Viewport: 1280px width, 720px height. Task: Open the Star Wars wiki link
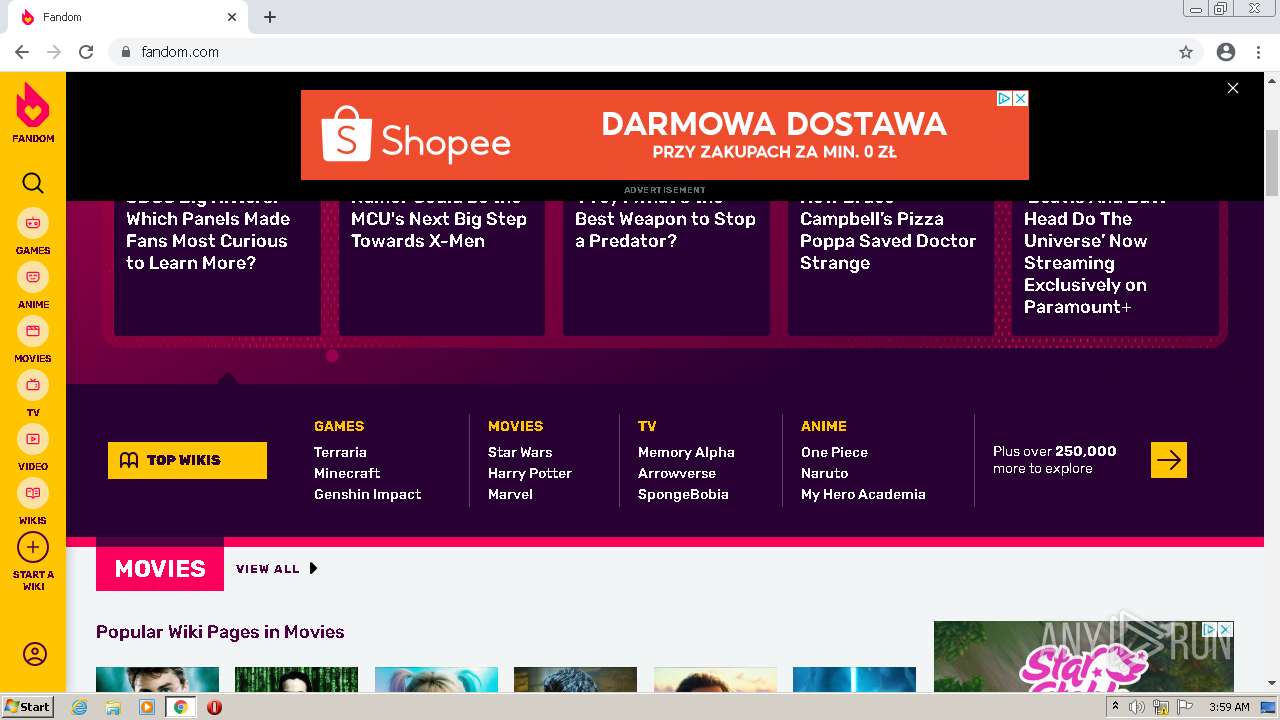point(520,452)
